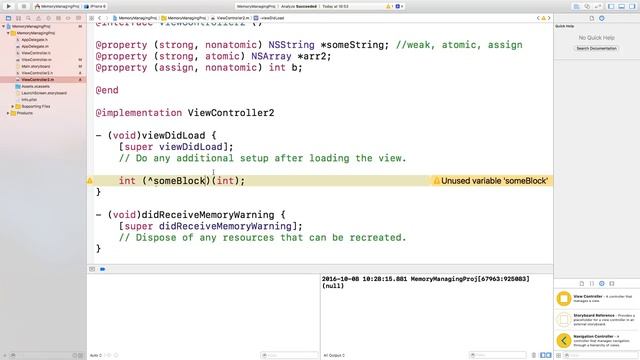This screenshot has height=360, width=640.
Task: Go back in editor history
Action: [x=100, y=18]
